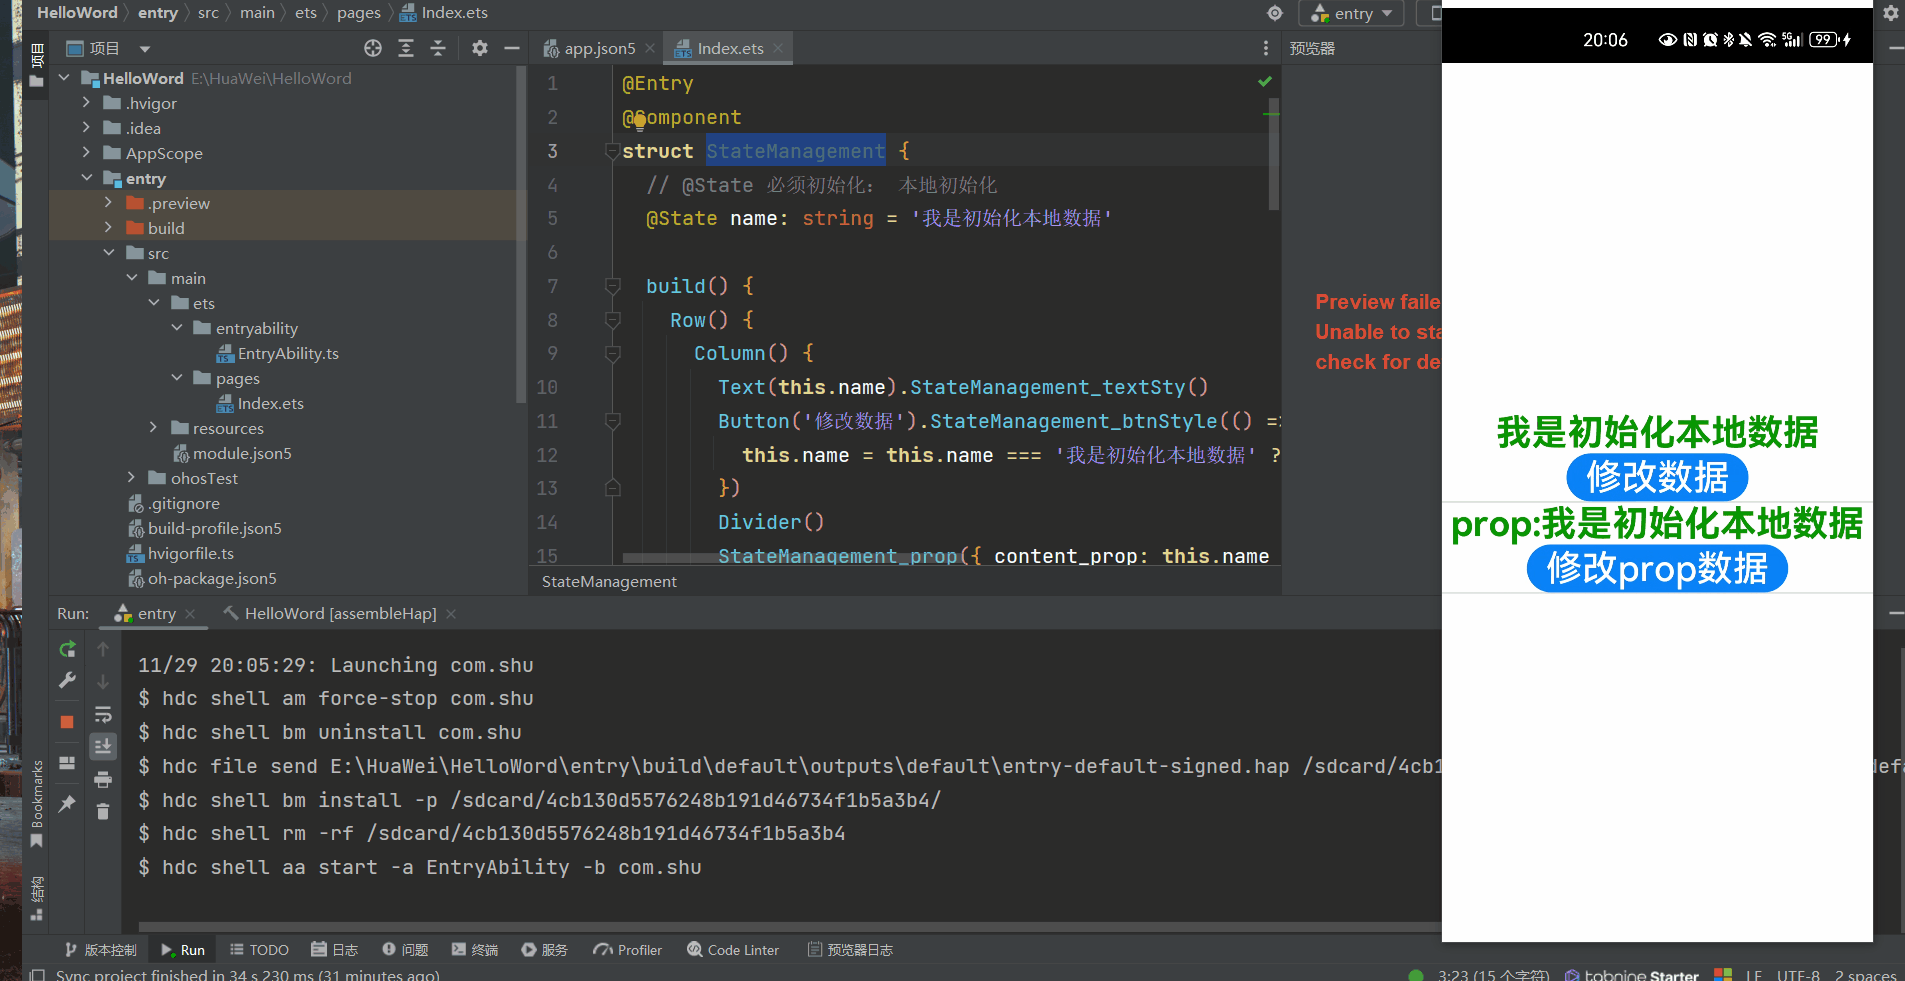Click the locate-in-project target icon
The width and height of the screenshot is (1905, 981).
coord(373,48)
